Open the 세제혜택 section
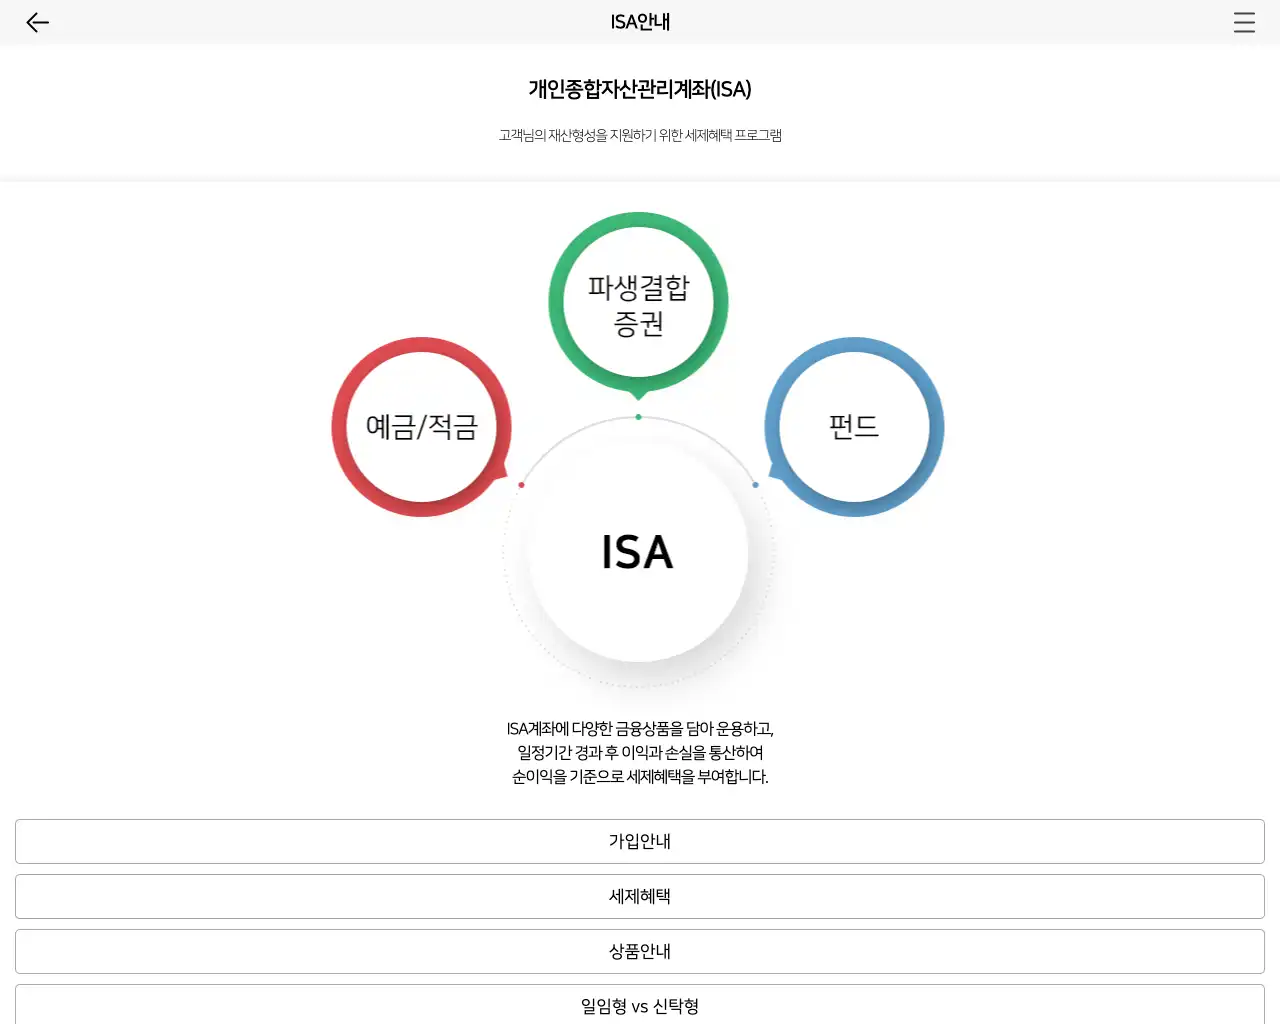1280x1024 pixels. click(x=640, y=897)
